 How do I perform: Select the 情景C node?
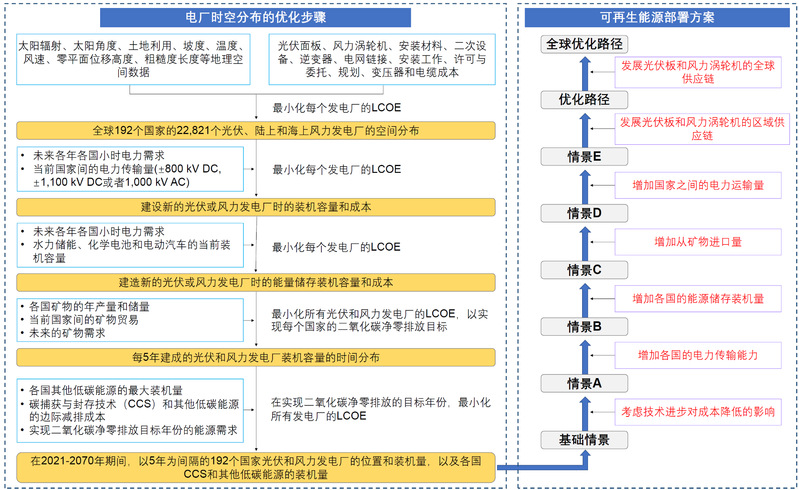pos(583,270)
